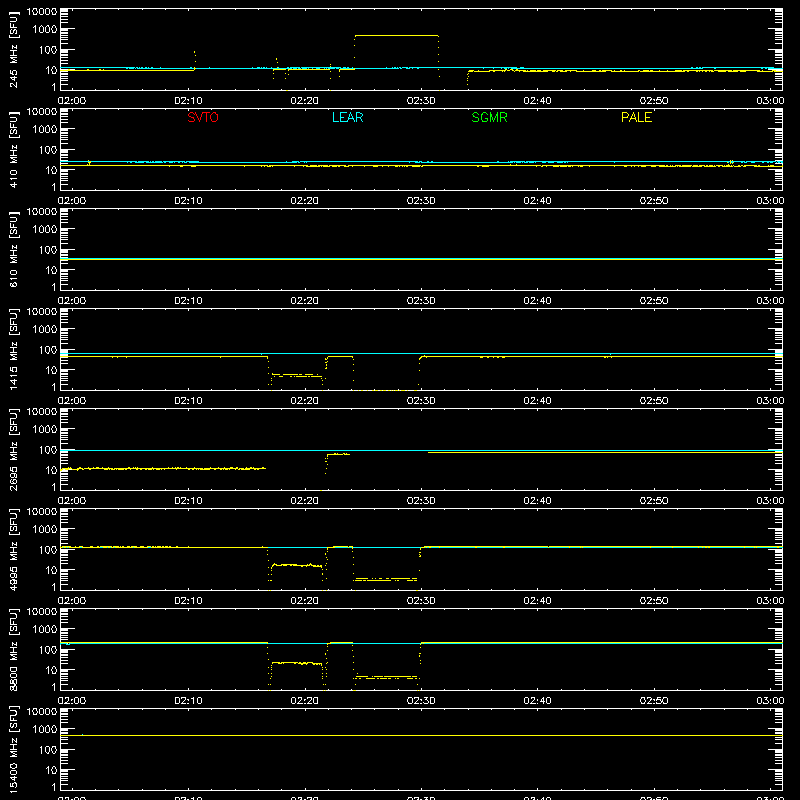Click the 1000 tick label on 2695 MHz axis

(45, 430)
